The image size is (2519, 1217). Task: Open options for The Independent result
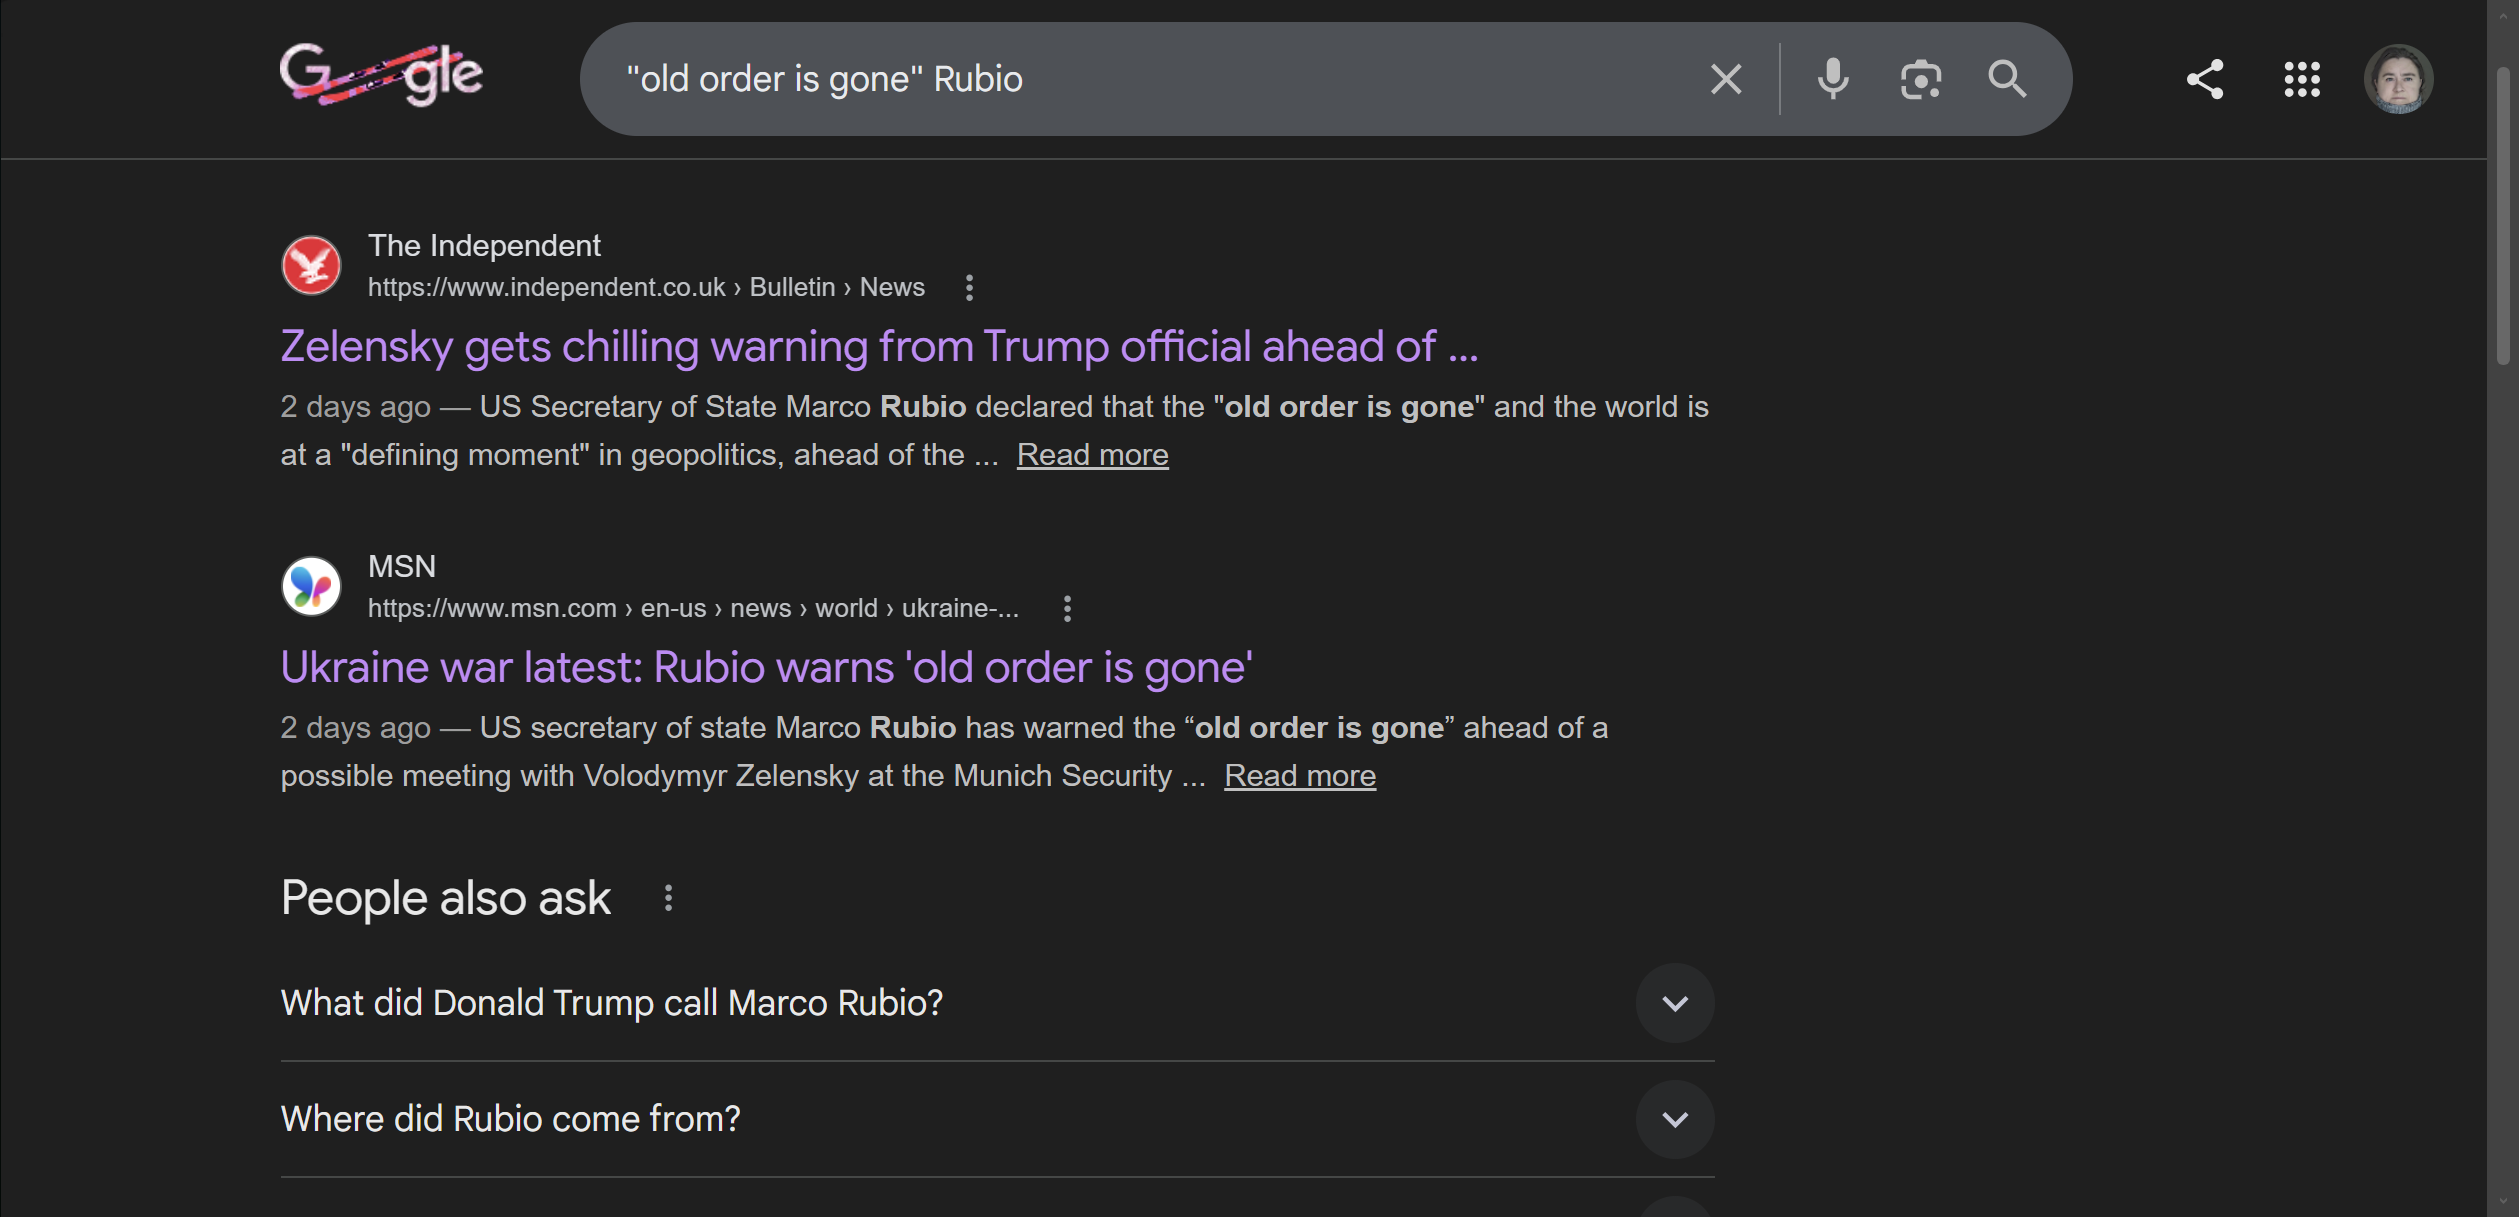tap(968, 288)
